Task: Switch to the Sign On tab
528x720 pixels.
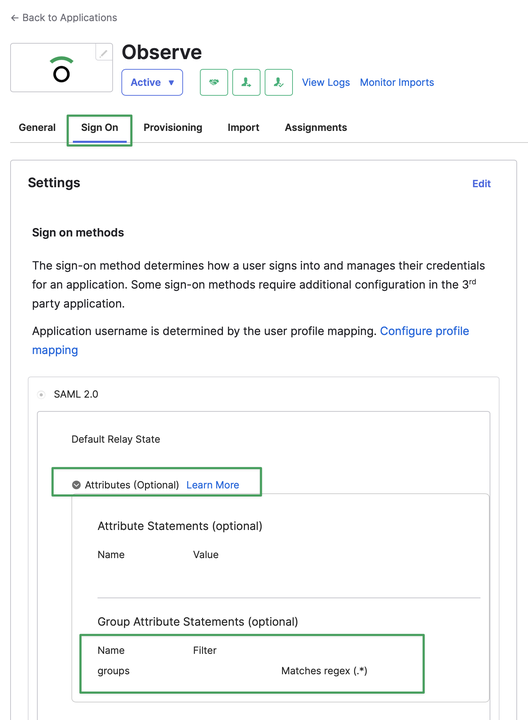Action: pyautogui.click(x=100, y=128)
